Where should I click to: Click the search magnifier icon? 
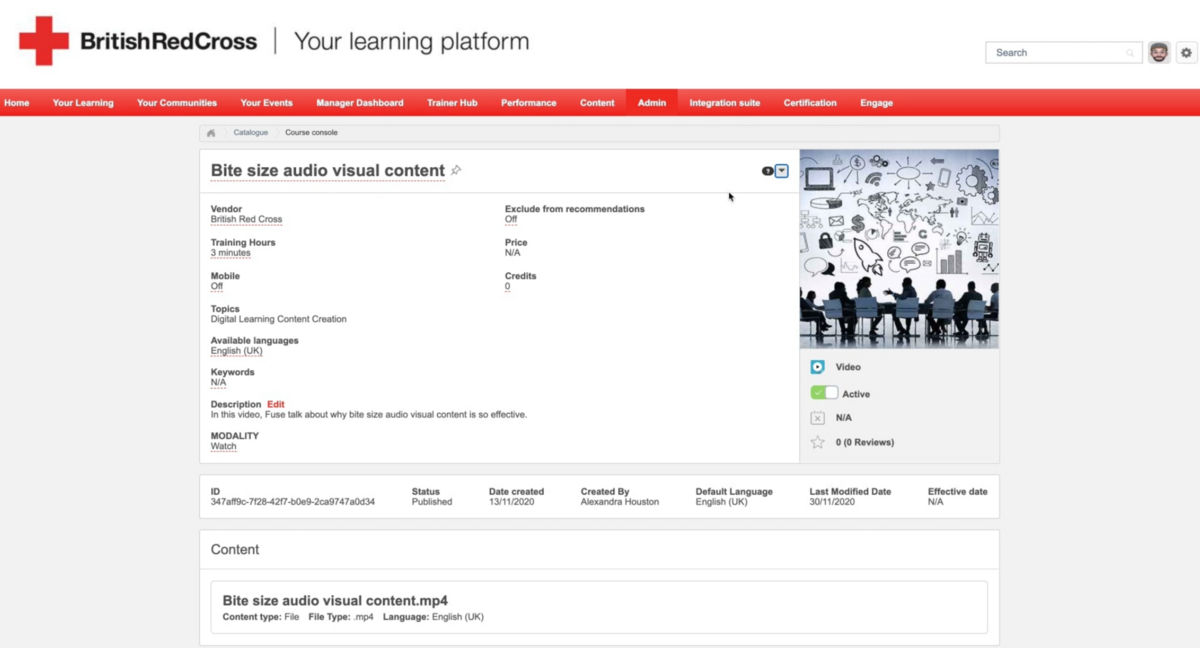(x=1131, y=53)
